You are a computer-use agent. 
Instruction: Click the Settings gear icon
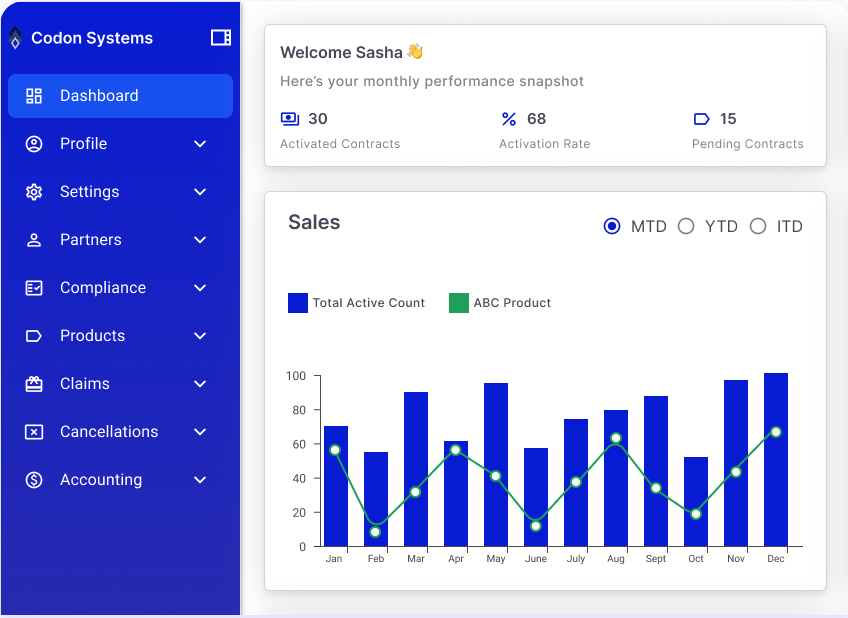click(32, 192)
